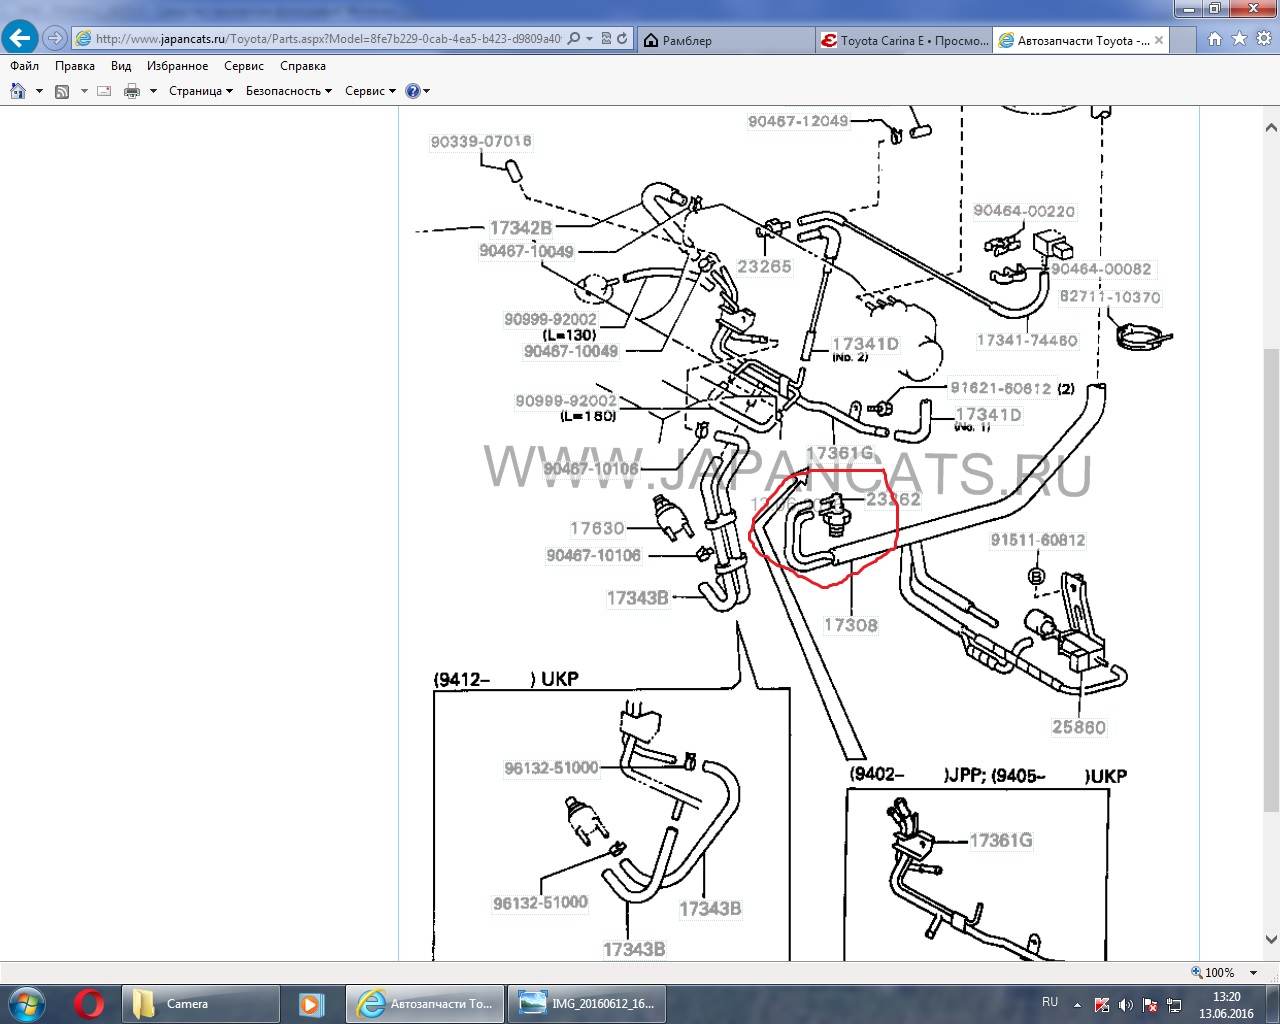Open Opera browser from the taskbar
Image resolution: width=1280 pixels, height=1024 pixels.
[x=88, y=1003]
